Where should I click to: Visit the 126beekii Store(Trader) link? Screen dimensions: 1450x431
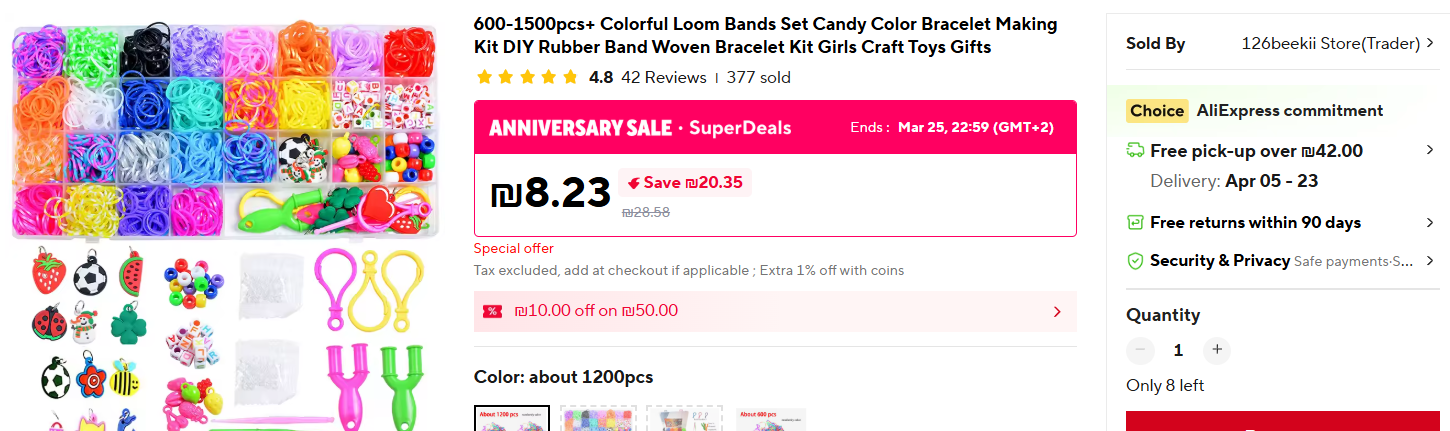(x=1330, y=43)
